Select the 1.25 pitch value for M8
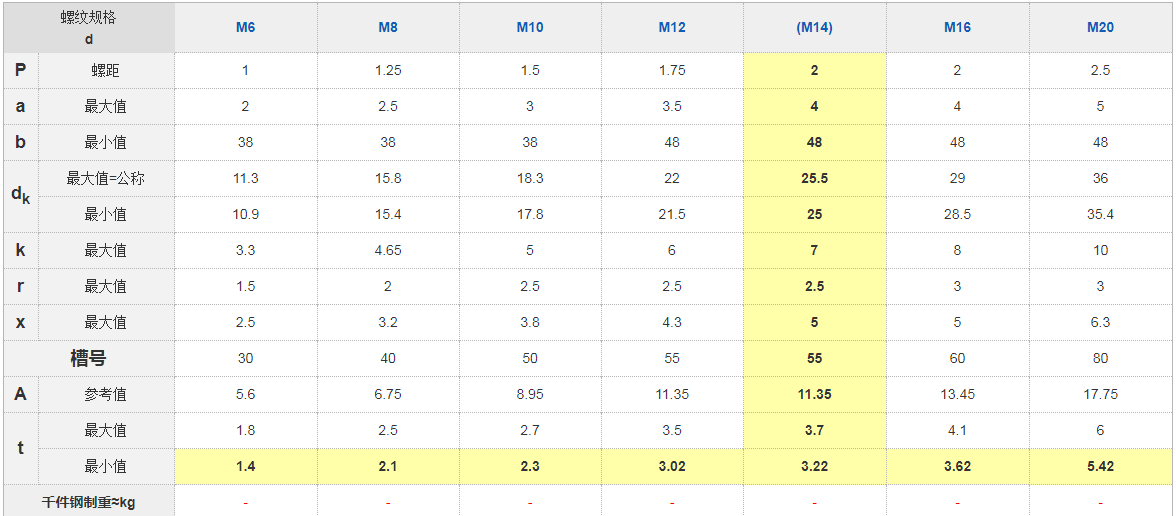Viewport: 1176px width, 516px height. click(388, 70)
